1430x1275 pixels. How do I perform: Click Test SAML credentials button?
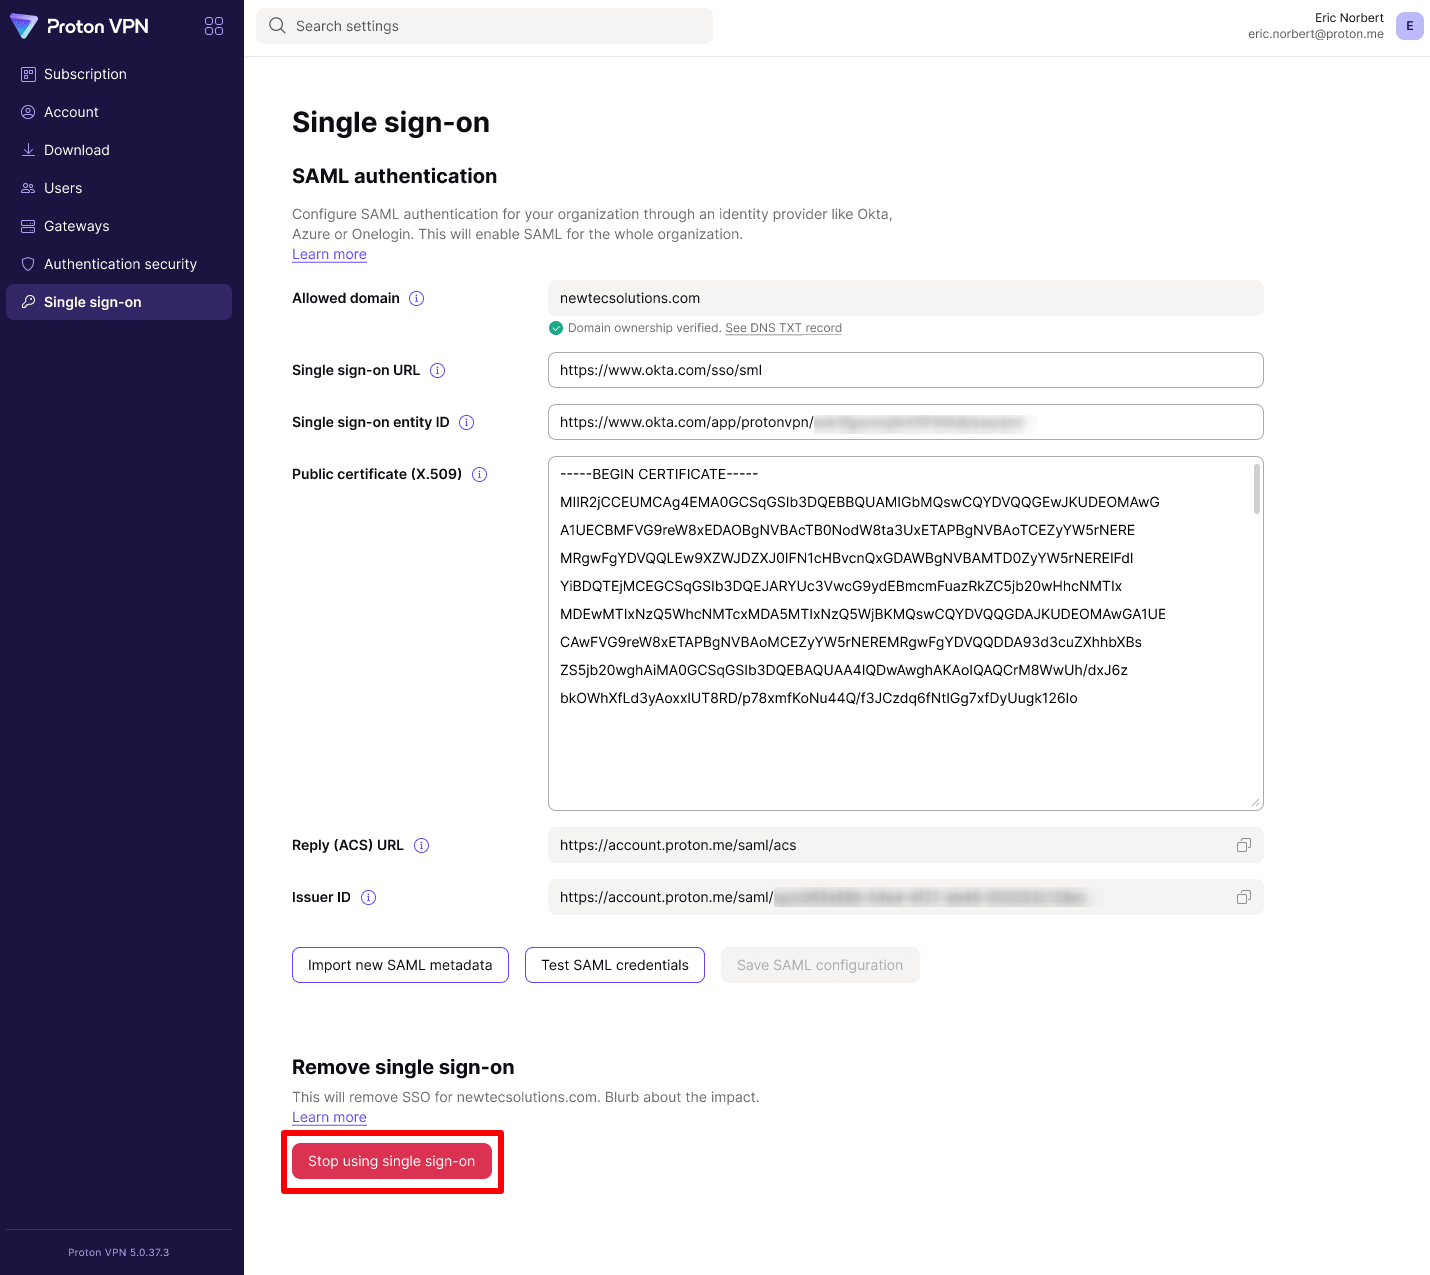coord(615,965)
